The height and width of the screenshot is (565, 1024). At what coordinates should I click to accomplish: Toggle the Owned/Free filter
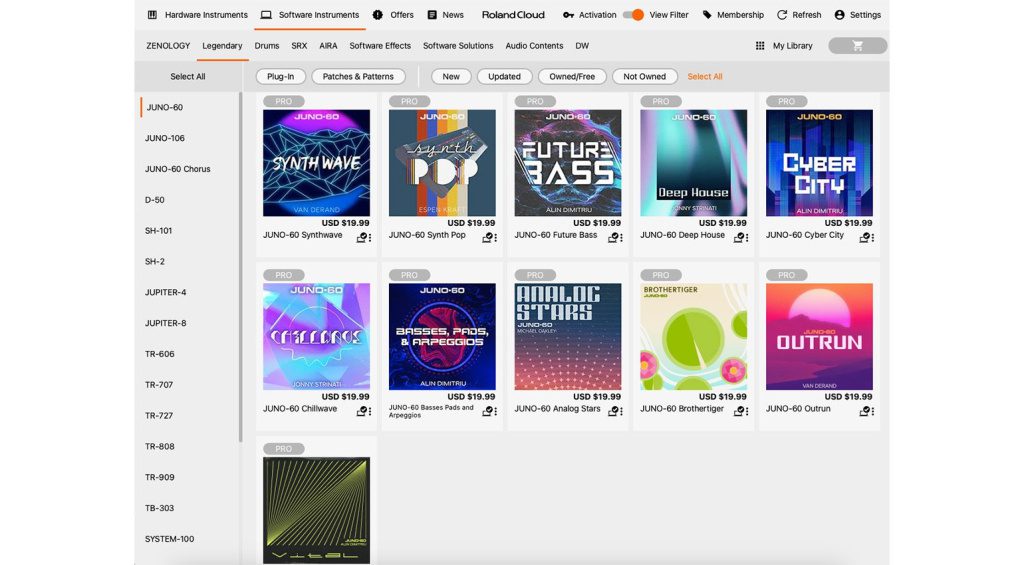coord(572,77)
